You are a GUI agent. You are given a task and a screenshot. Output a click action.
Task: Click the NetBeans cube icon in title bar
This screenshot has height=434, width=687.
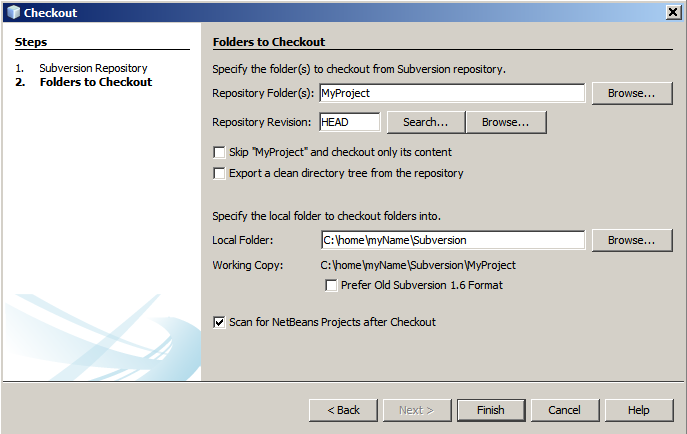13,12
